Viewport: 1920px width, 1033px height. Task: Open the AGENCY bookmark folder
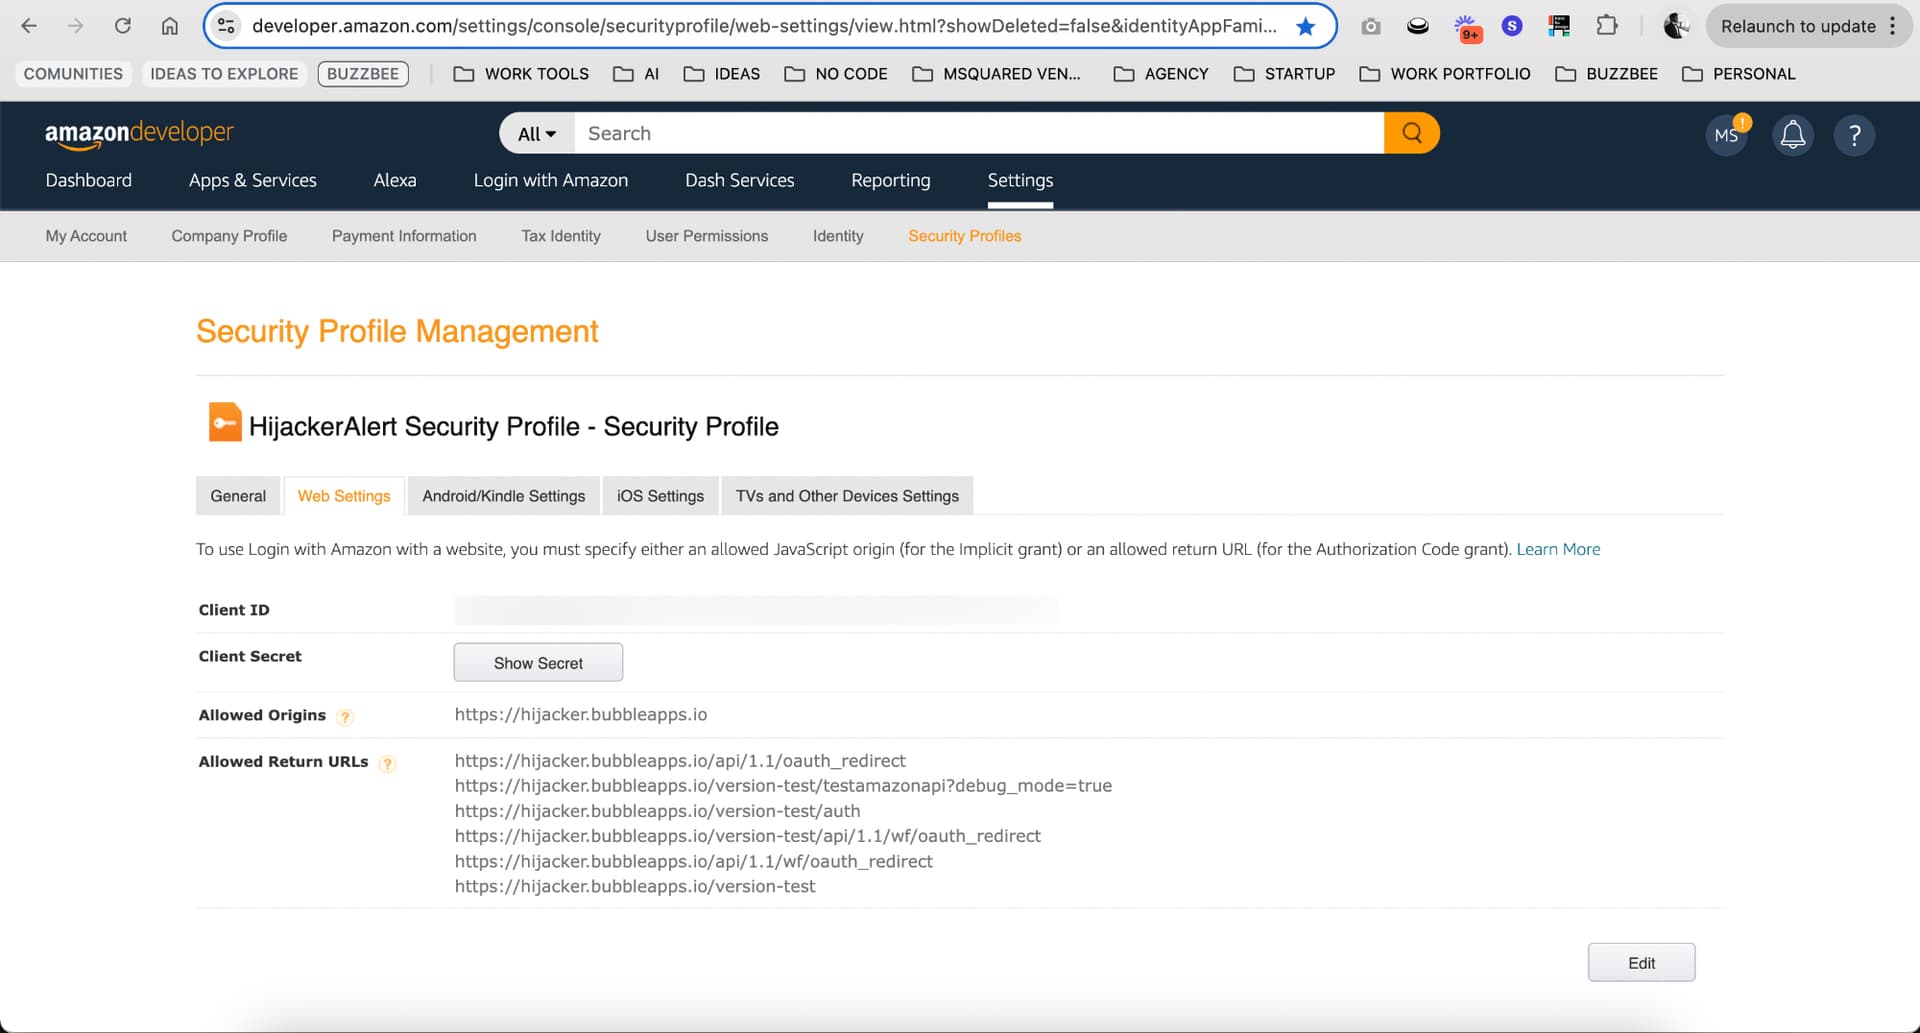tap(1161, 74)
